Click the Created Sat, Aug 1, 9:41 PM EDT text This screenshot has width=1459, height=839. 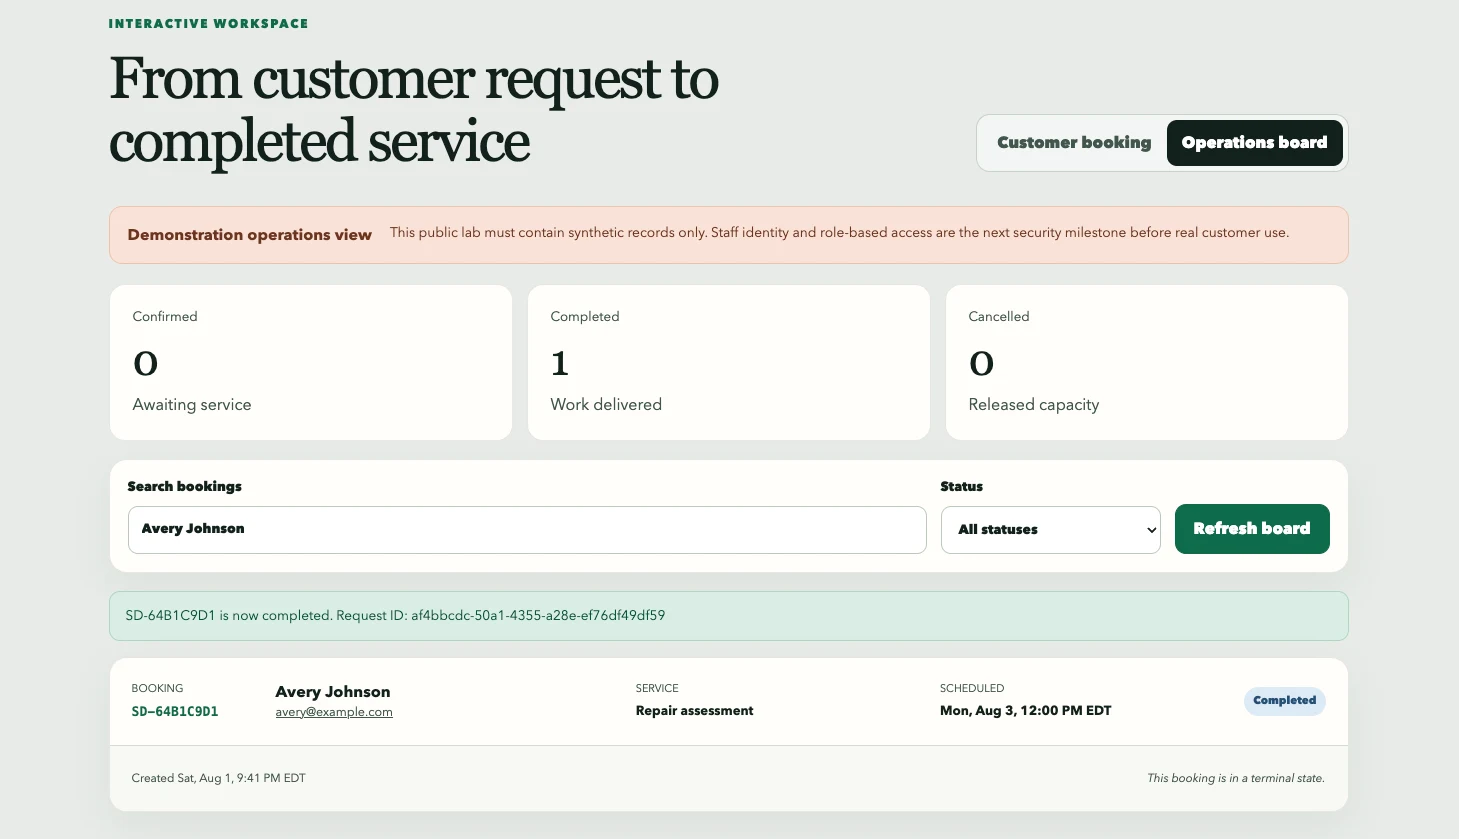[x=219, y=778]
